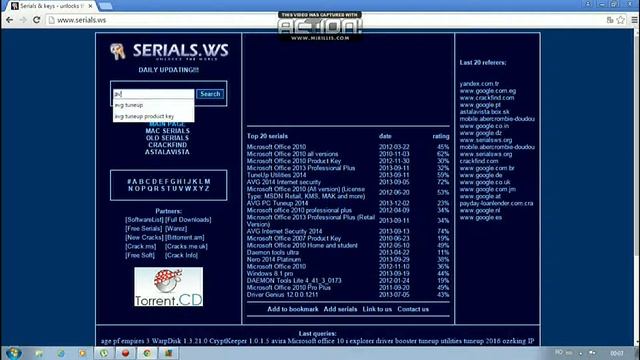Open 'Windows 8.1 pro' serial
Screen dimensions: 640x360
coord(270,273)
